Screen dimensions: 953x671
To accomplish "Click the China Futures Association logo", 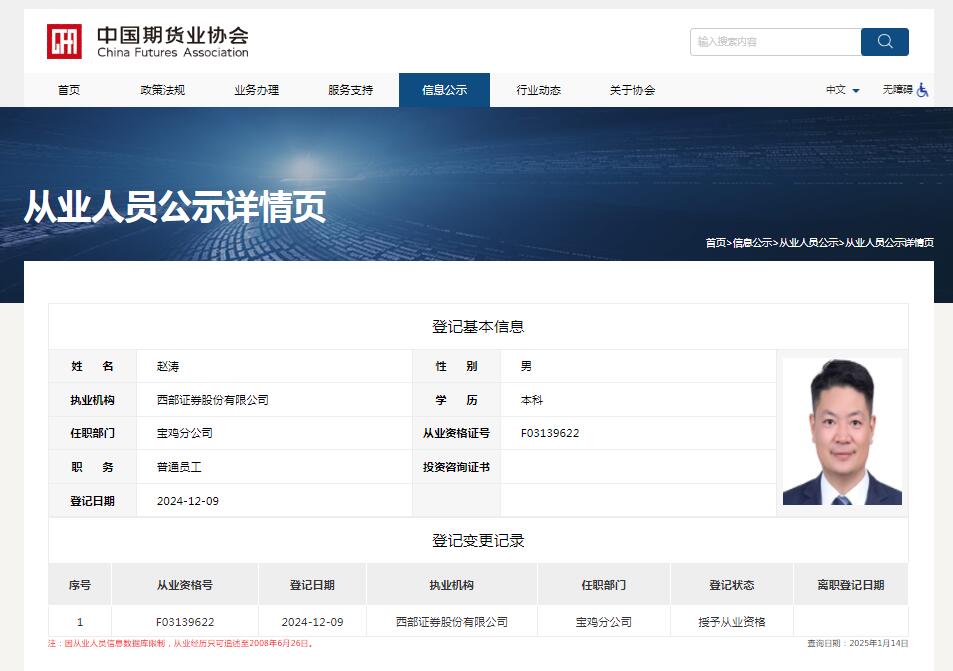I will (148, 41).
